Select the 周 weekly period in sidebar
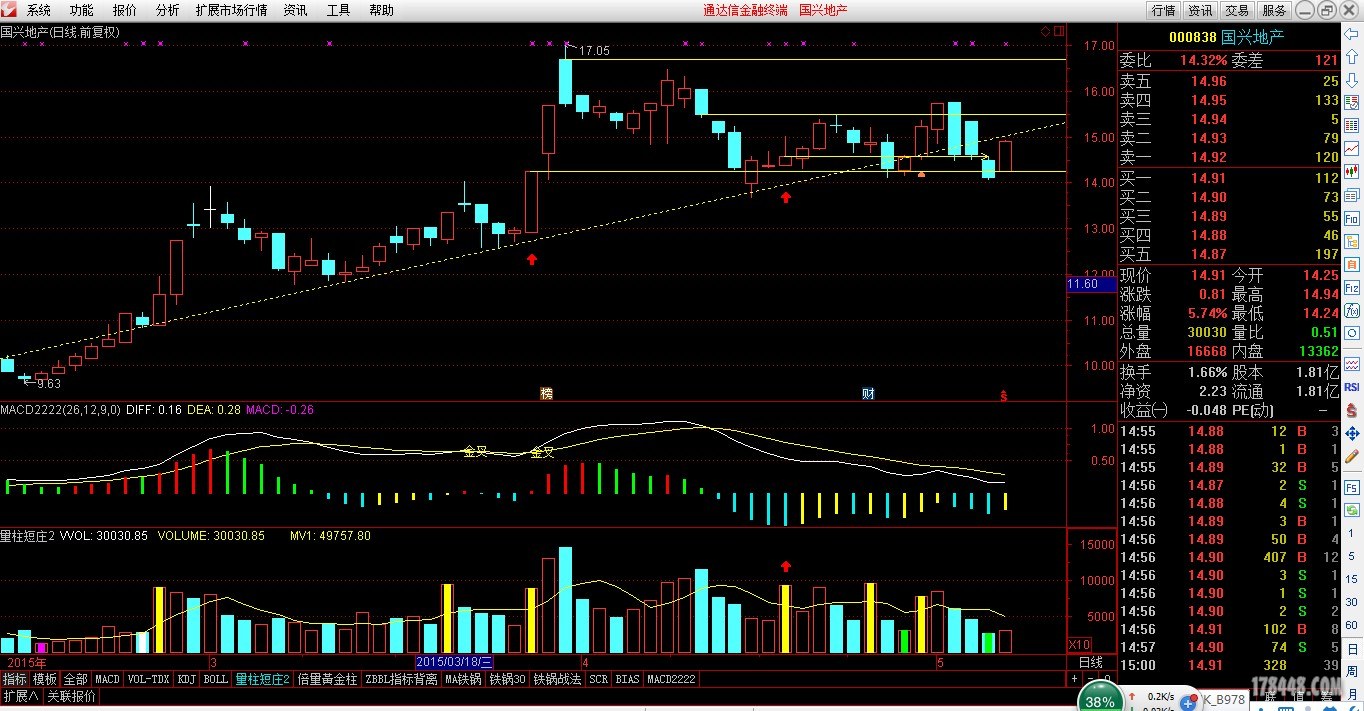Screen dimensions: 1364x711 (1351, 671)
